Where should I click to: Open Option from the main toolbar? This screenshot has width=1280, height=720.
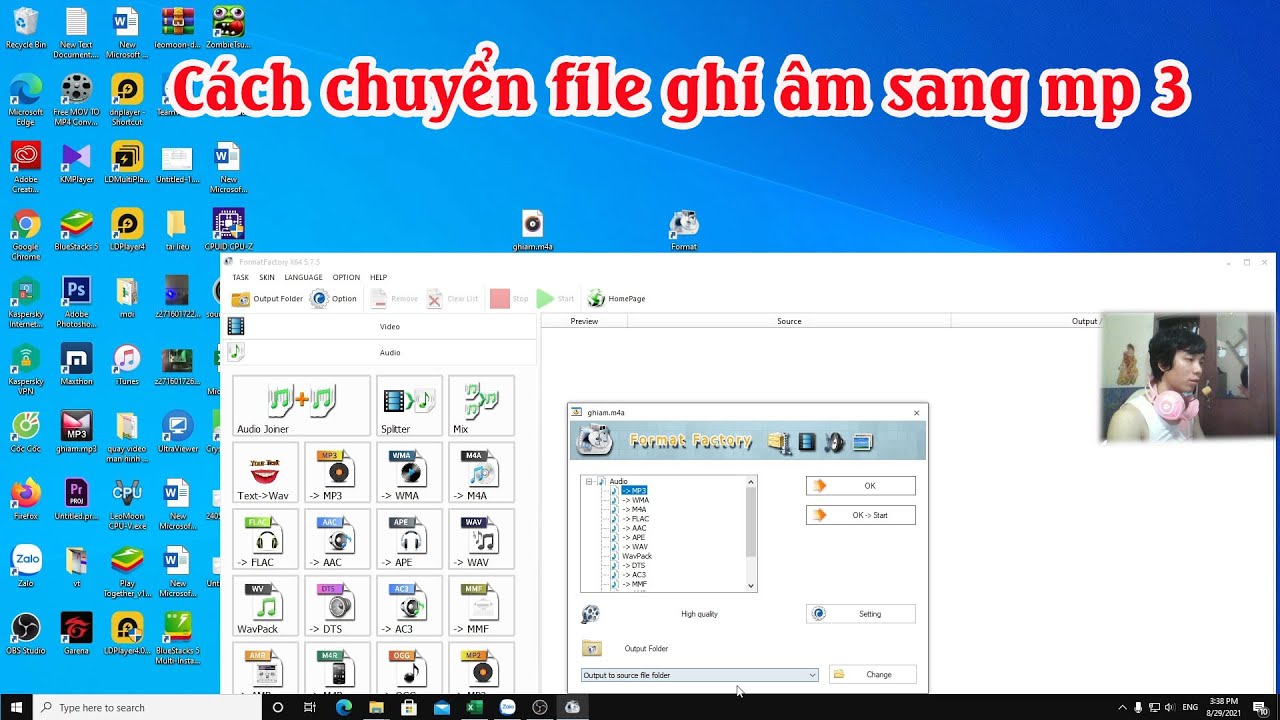pos(334,299)
